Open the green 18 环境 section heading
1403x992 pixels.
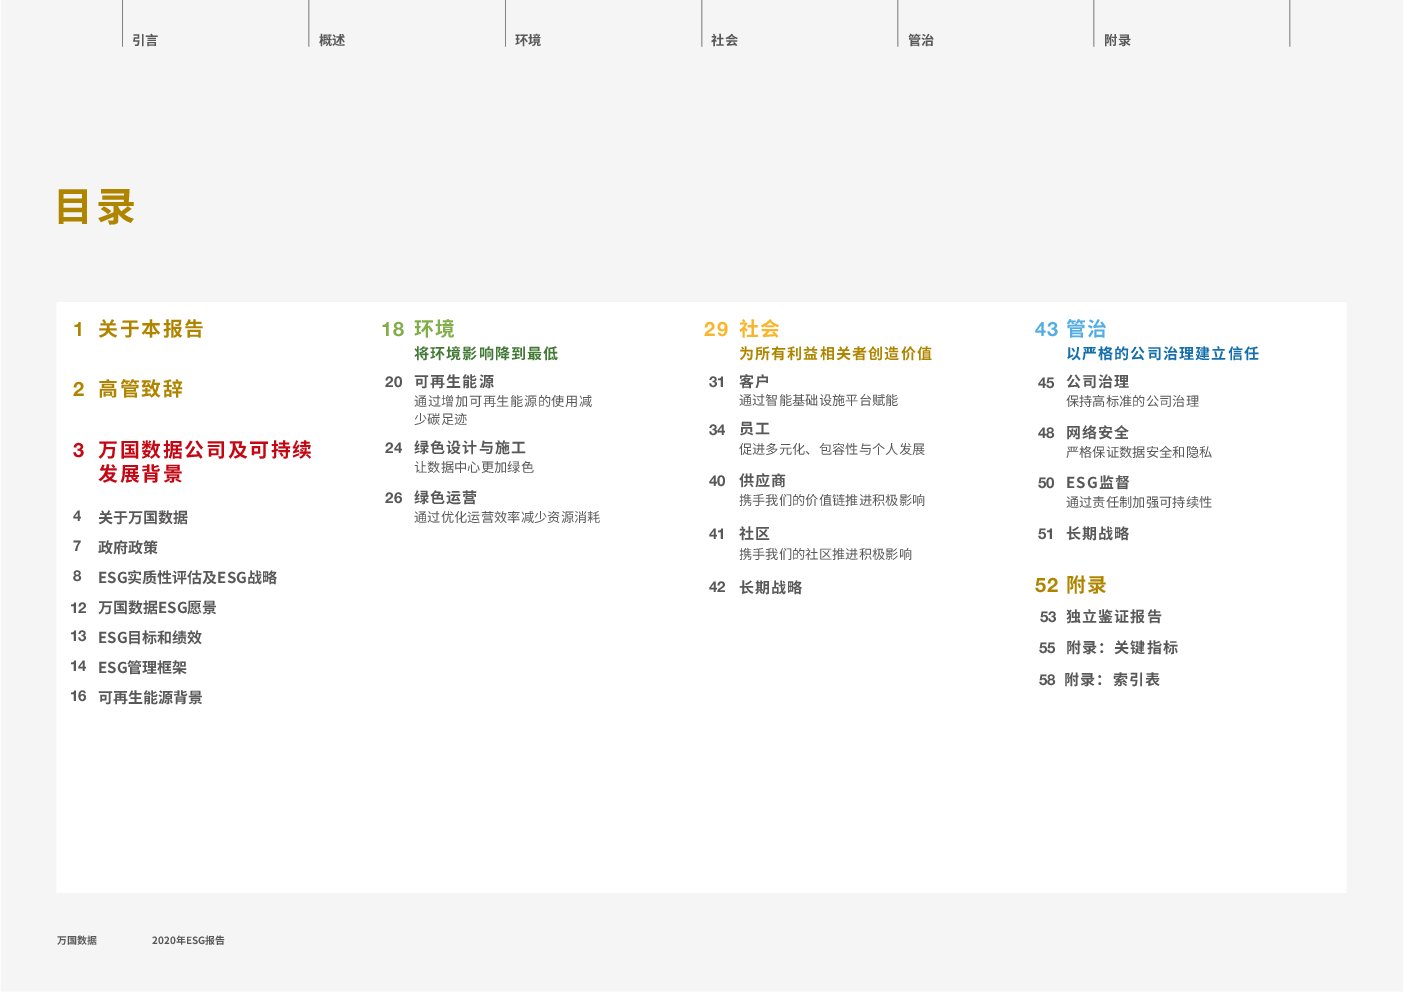pos(418,329)
